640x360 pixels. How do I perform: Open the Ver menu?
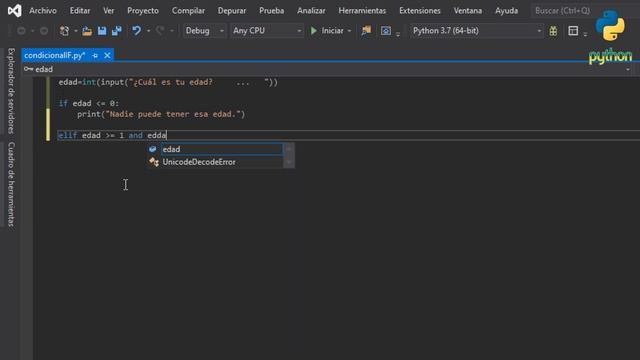pos(109,11)
